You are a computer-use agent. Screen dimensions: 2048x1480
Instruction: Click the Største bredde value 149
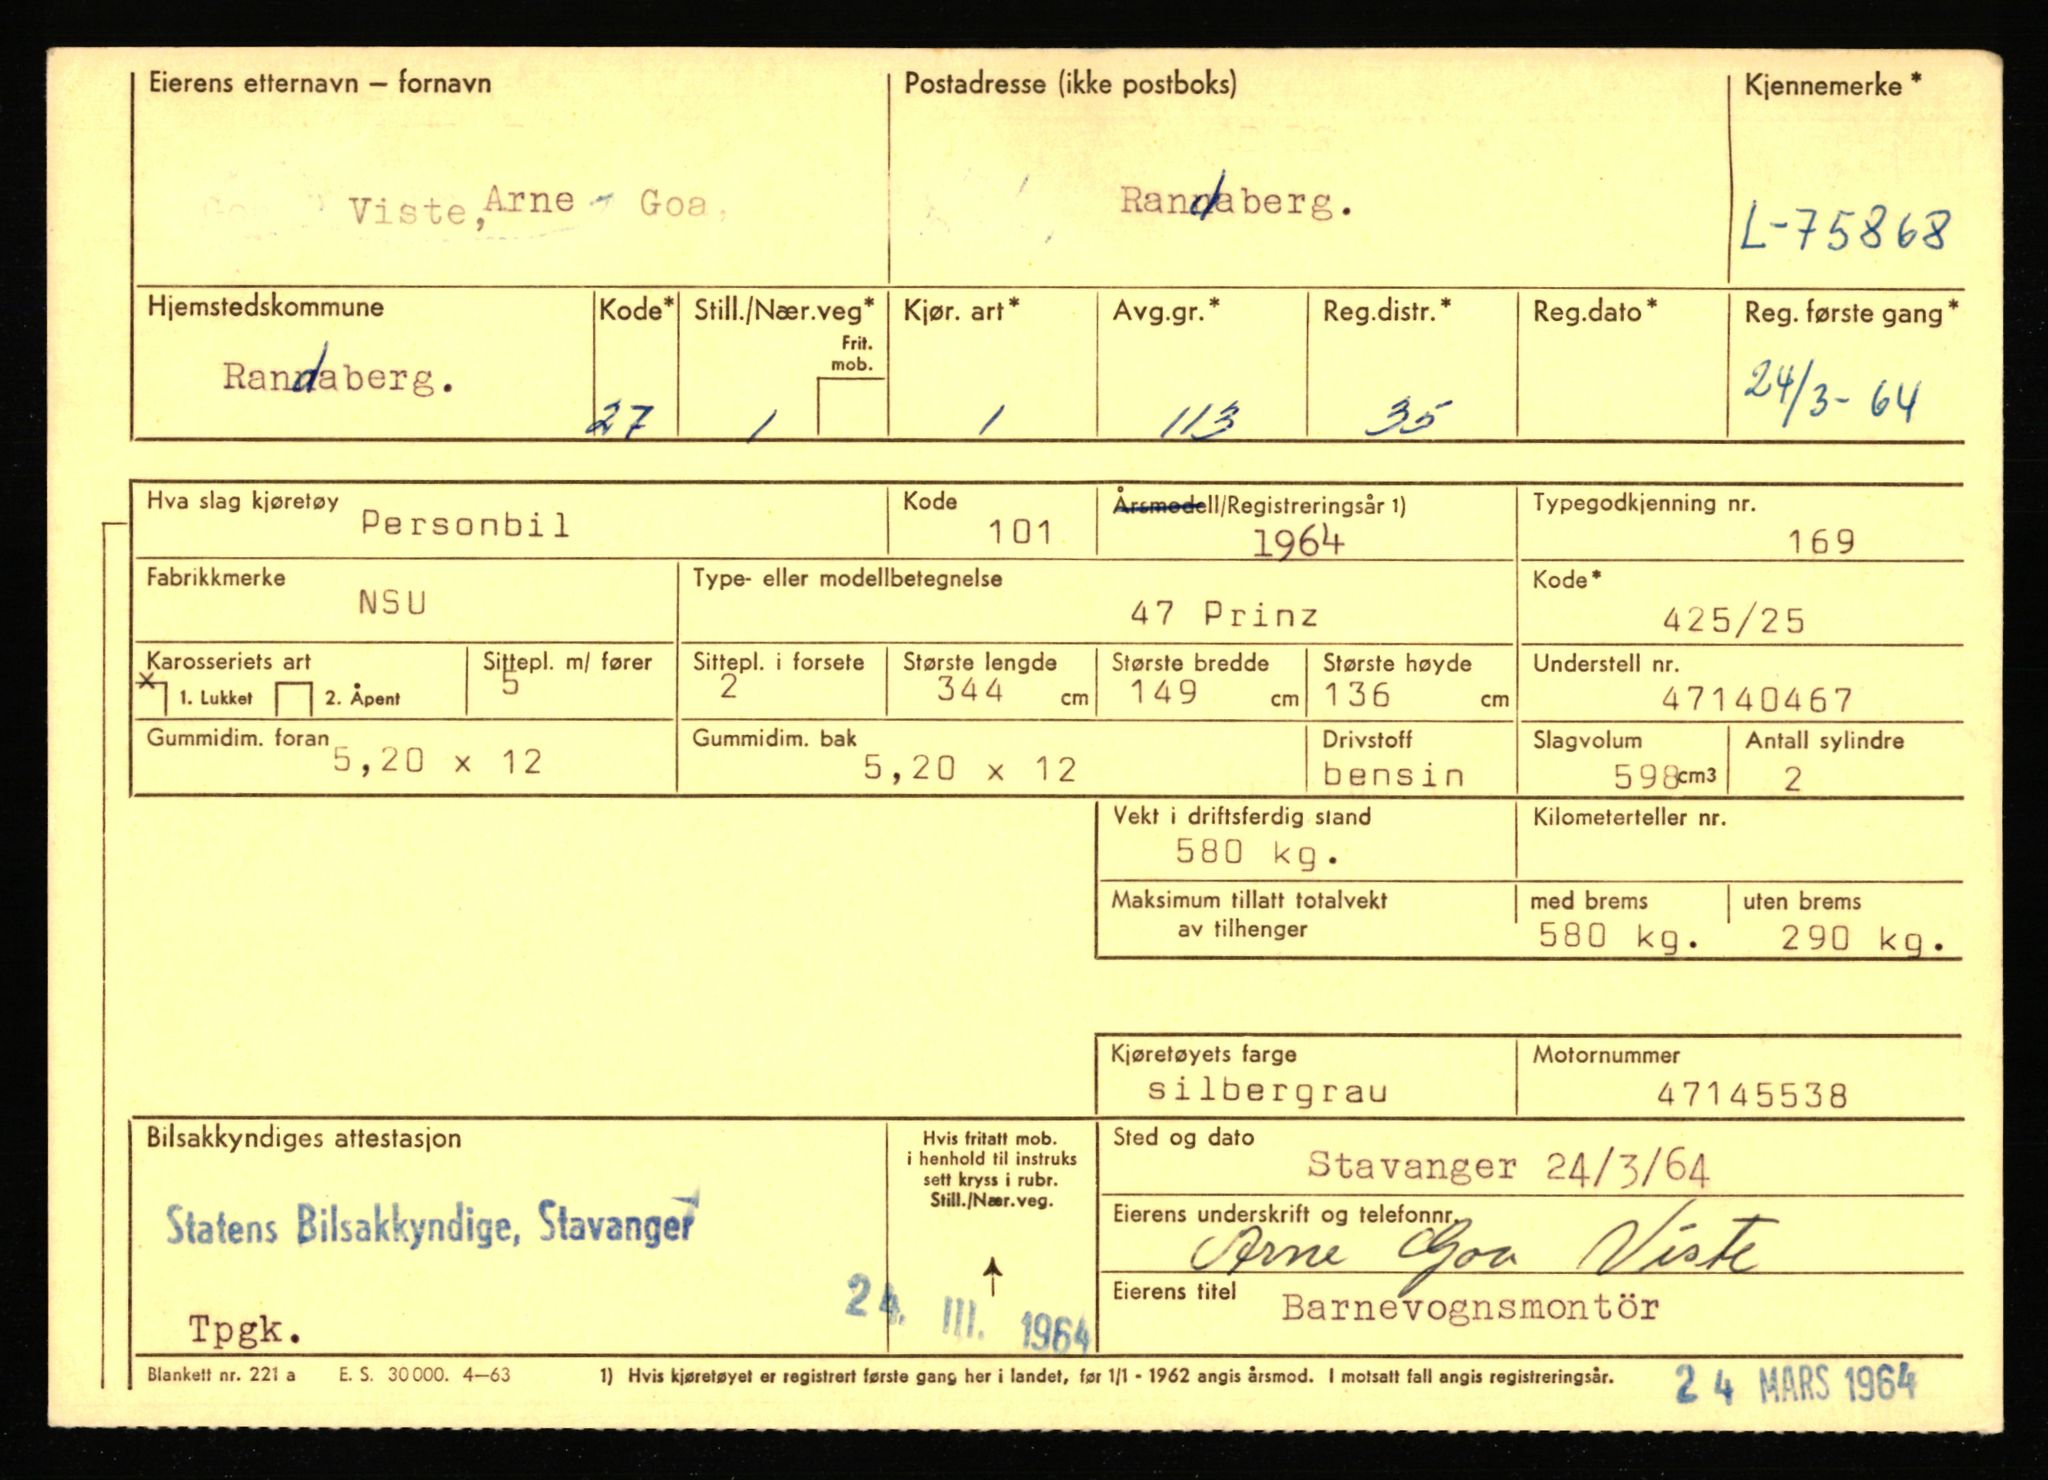point(1164,691)
